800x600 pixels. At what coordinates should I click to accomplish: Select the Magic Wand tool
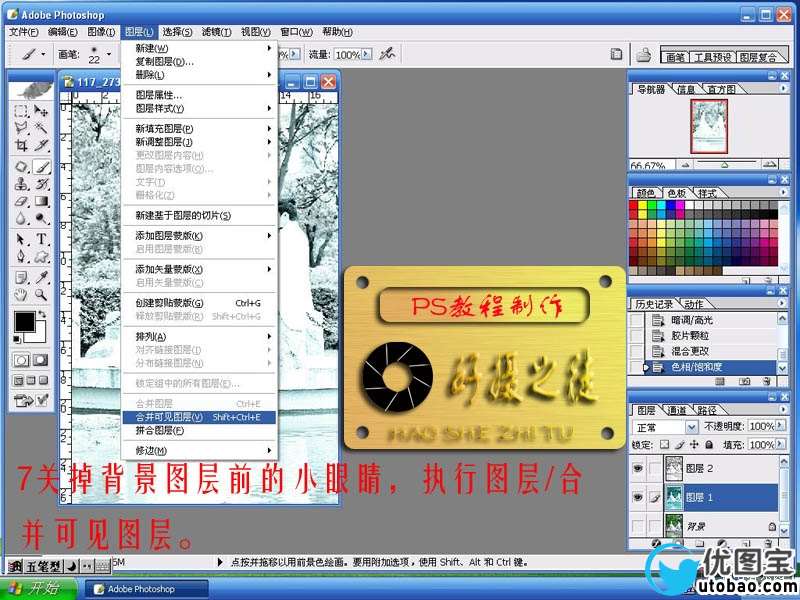[x=41, y=128]
